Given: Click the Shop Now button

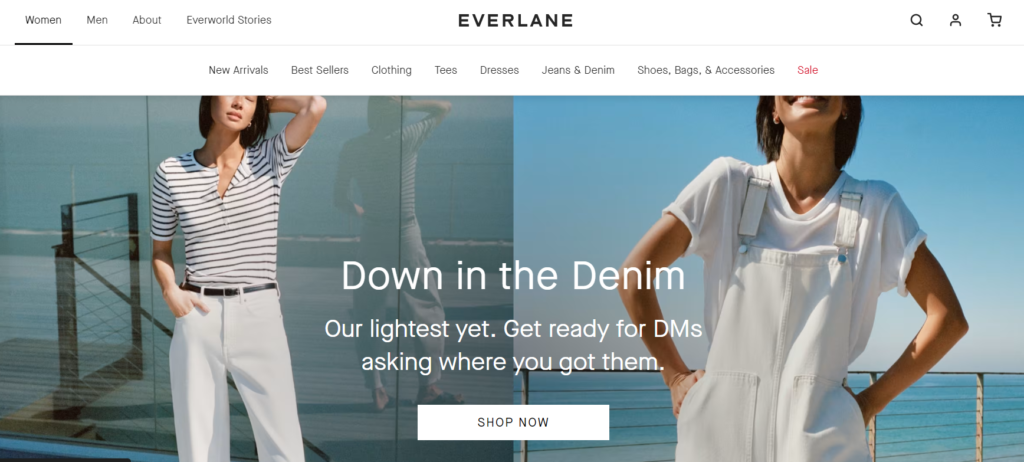Looking at the screenshot, I should pyautogui.click(x=513, y=422).
